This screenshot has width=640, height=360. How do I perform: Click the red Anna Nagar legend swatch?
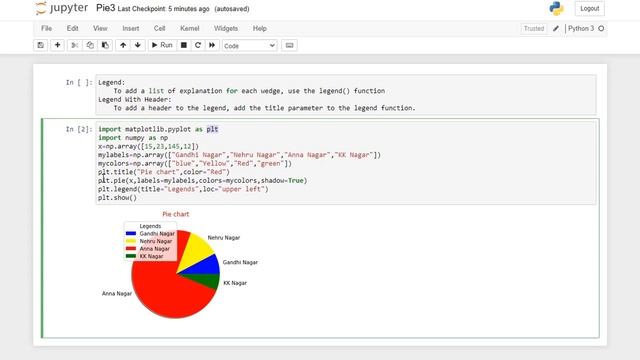point(131,248)
